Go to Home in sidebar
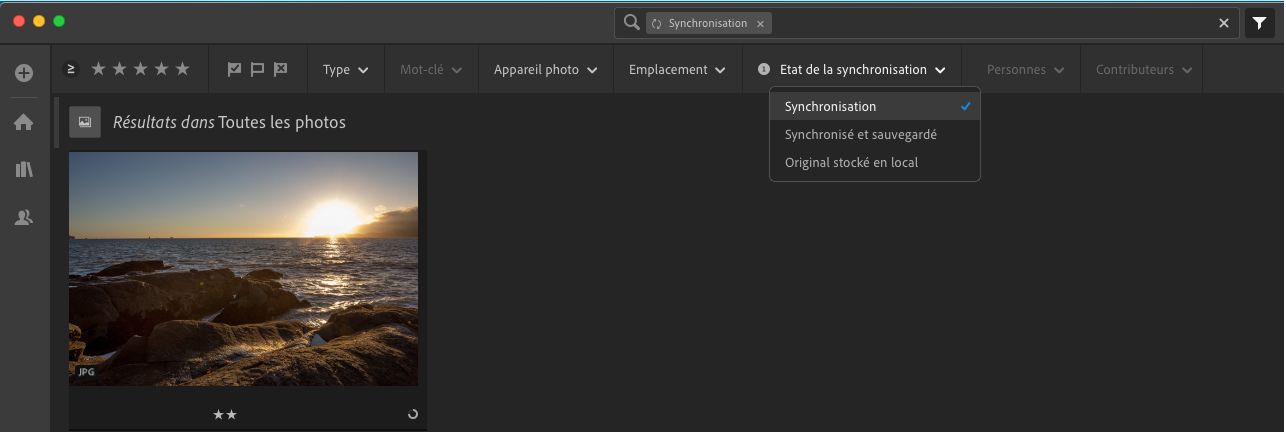1286x432 pixels. pos(24,122)
